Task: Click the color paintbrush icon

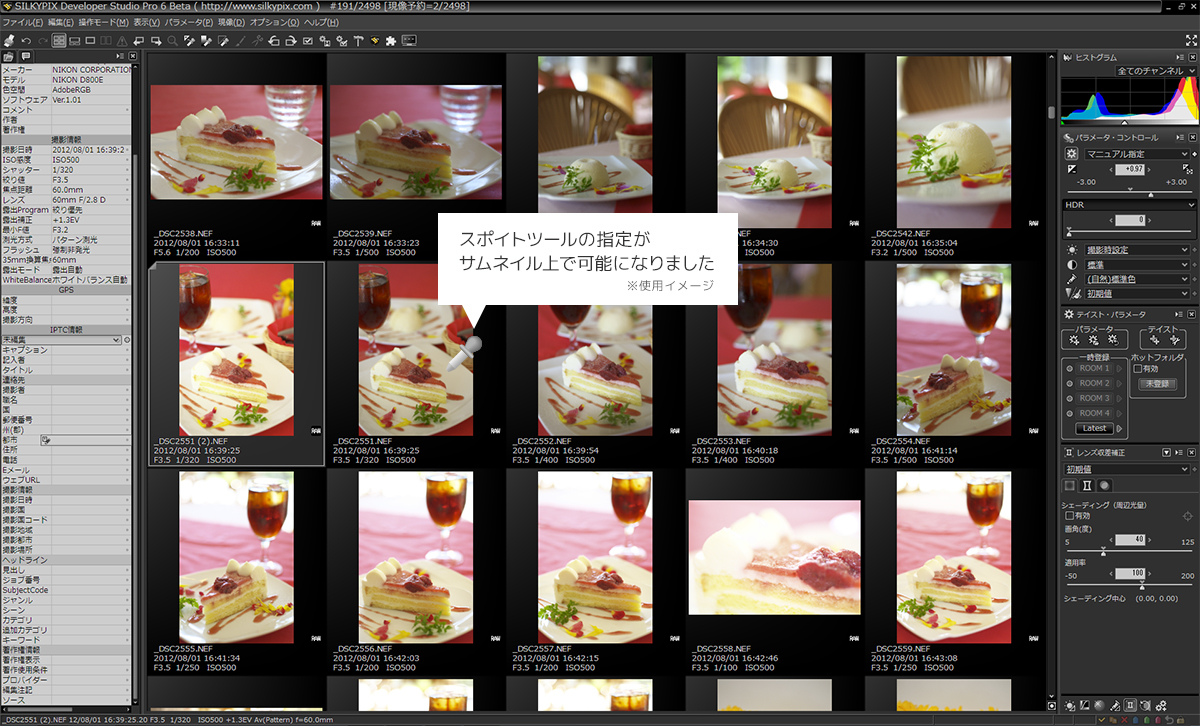Action: point(1072,279)
